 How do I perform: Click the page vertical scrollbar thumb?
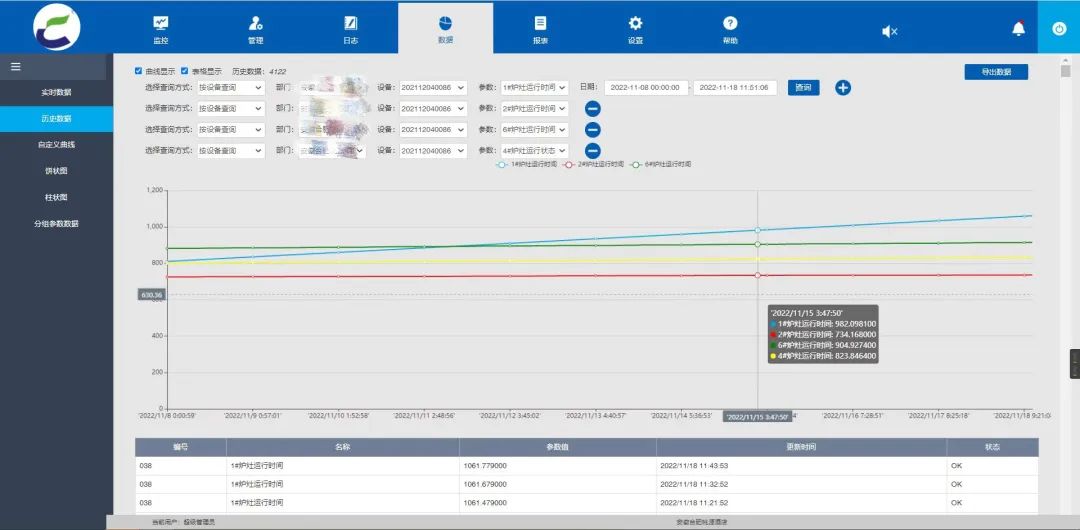1066,71
